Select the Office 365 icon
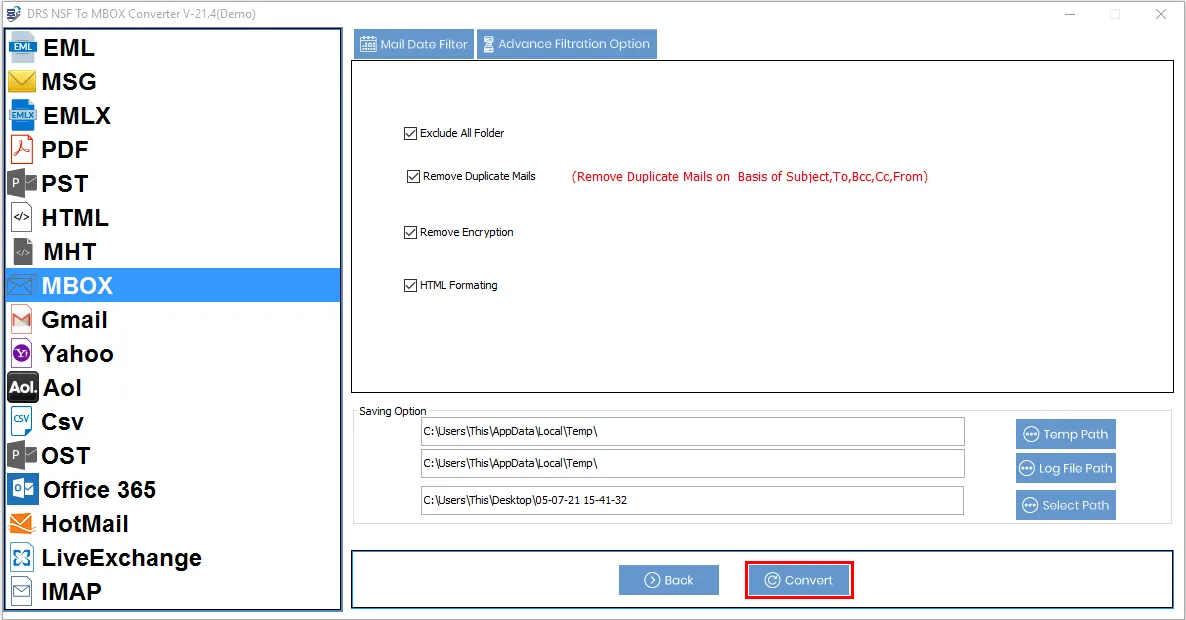The image size is (1186, 620). (x=23, y=489)
